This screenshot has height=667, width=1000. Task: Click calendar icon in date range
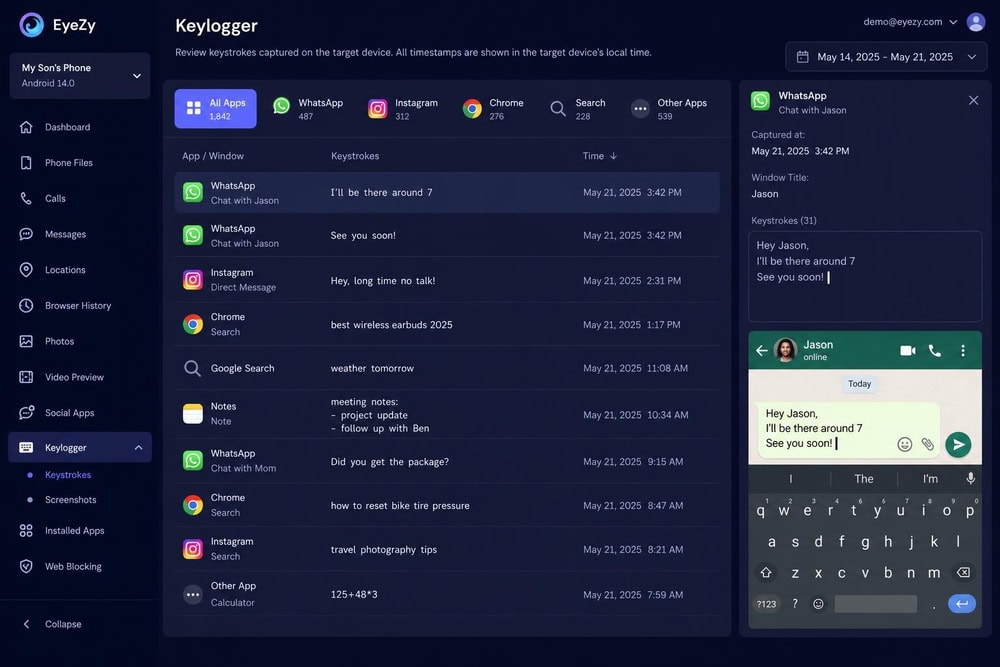(802, 57)
